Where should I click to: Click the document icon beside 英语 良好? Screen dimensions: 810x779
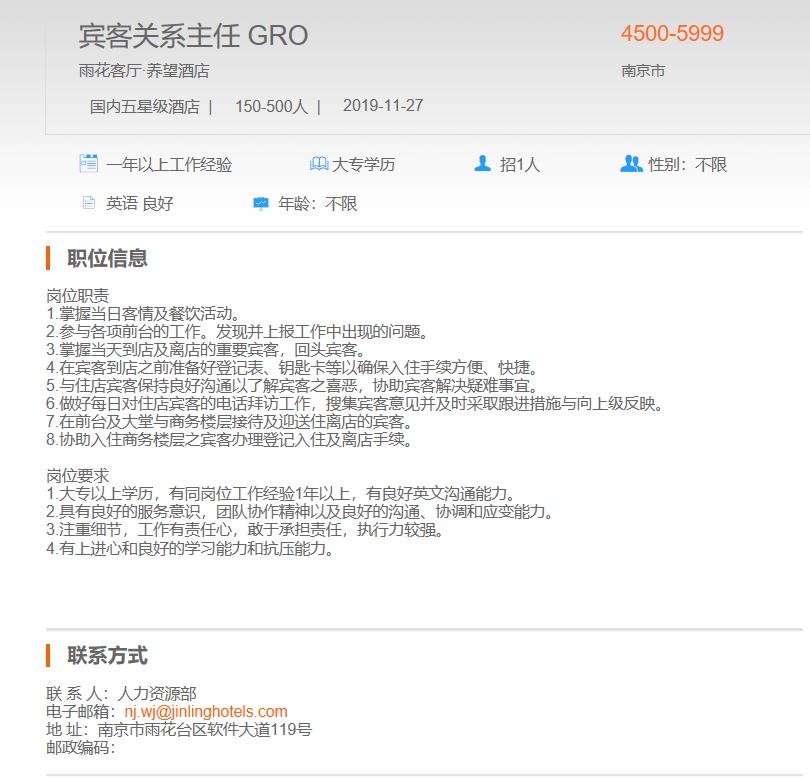tap(88, 203)
